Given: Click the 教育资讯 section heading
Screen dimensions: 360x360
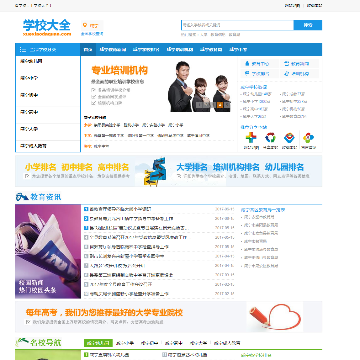Looking at the screenshot, I should click(x=46, y=197).
